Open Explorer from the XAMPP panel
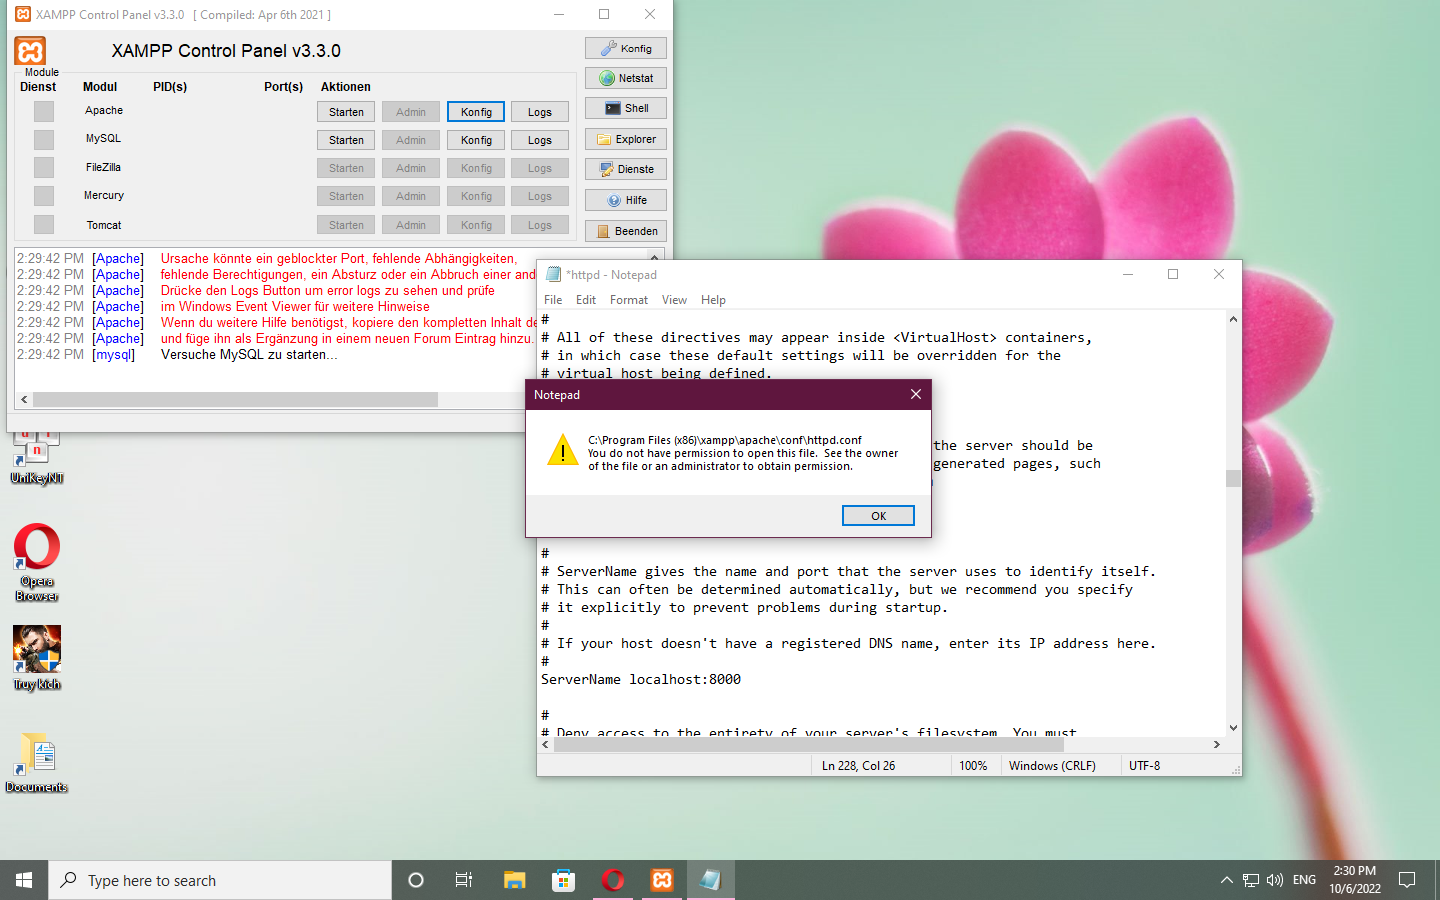 click(x=626, y=139)
